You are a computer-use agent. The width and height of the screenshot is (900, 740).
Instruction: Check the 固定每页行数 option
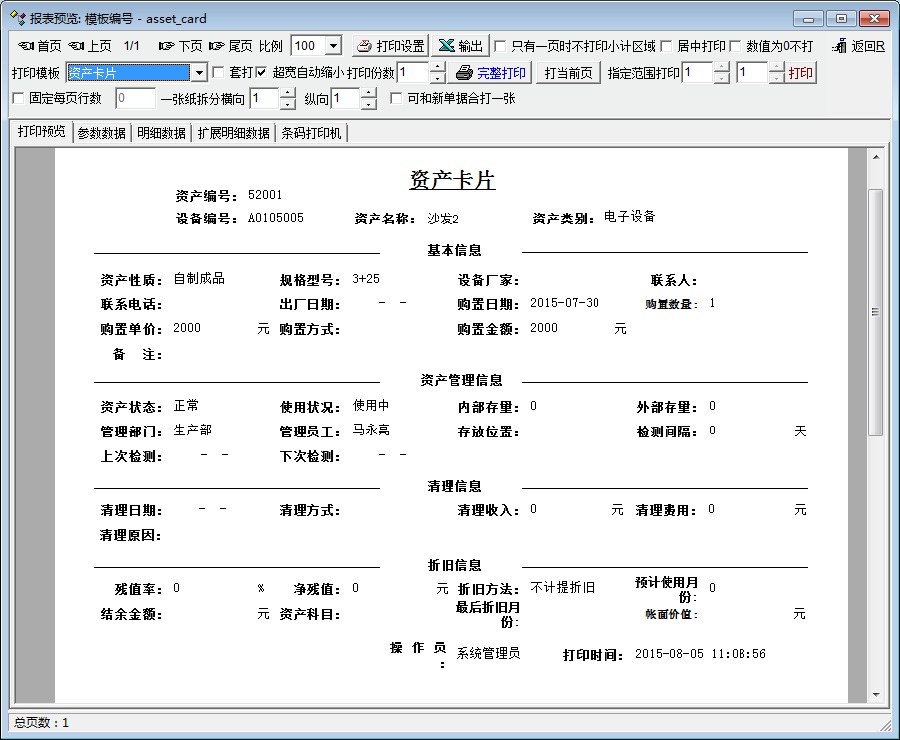click(18, 99)
